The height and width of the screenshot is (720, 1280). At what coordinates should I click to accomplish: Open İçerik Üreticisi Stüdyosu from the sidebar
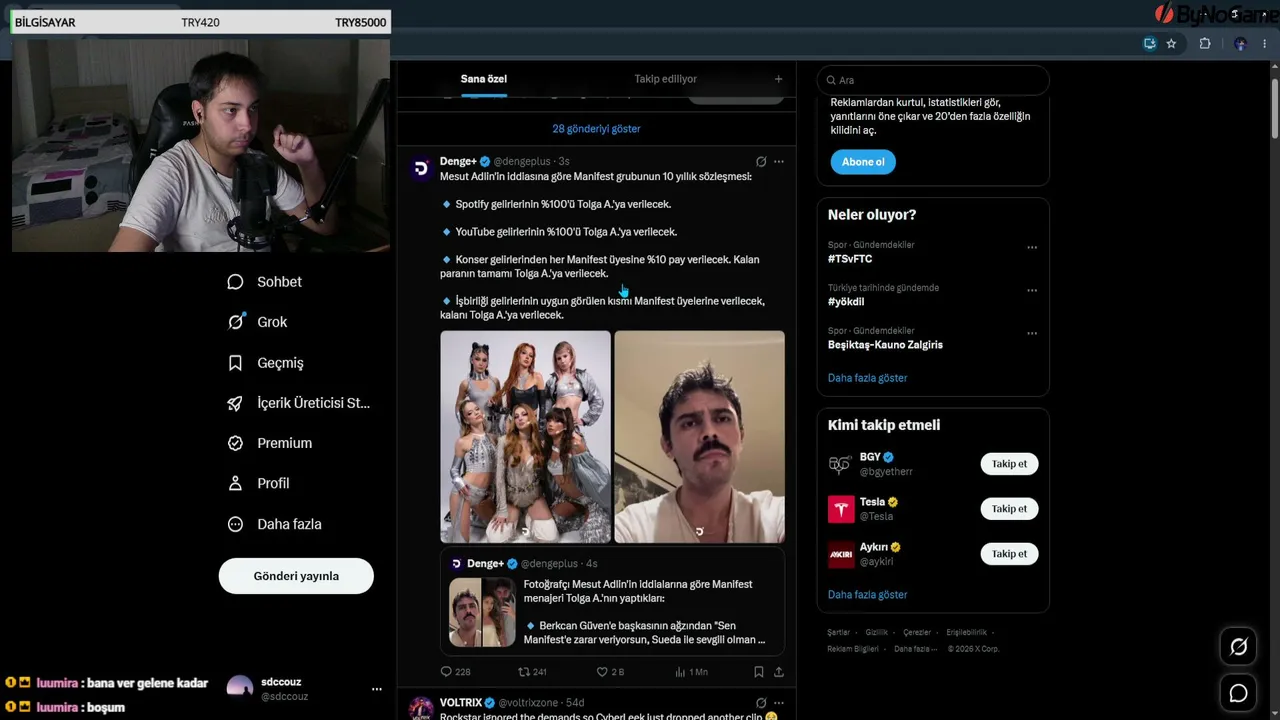click(299, 403)
